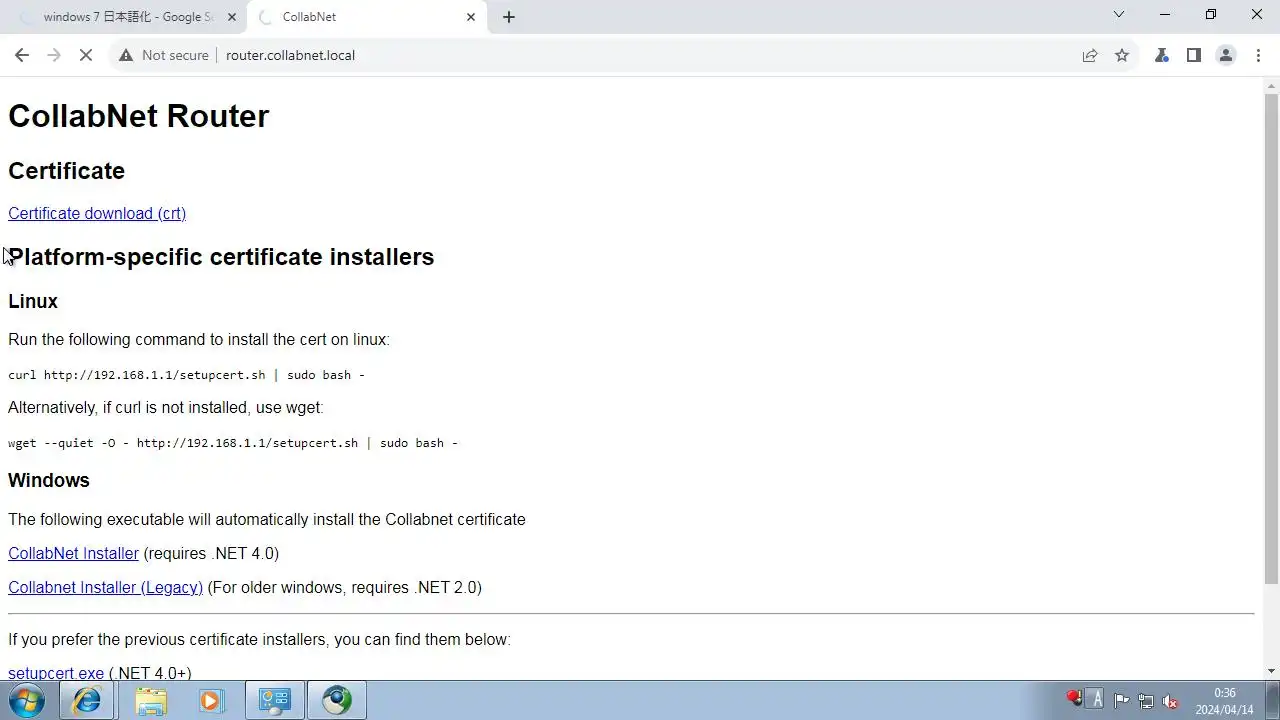Stop loading the page
Screen dimensions: 1280x720
coord(86,55)
